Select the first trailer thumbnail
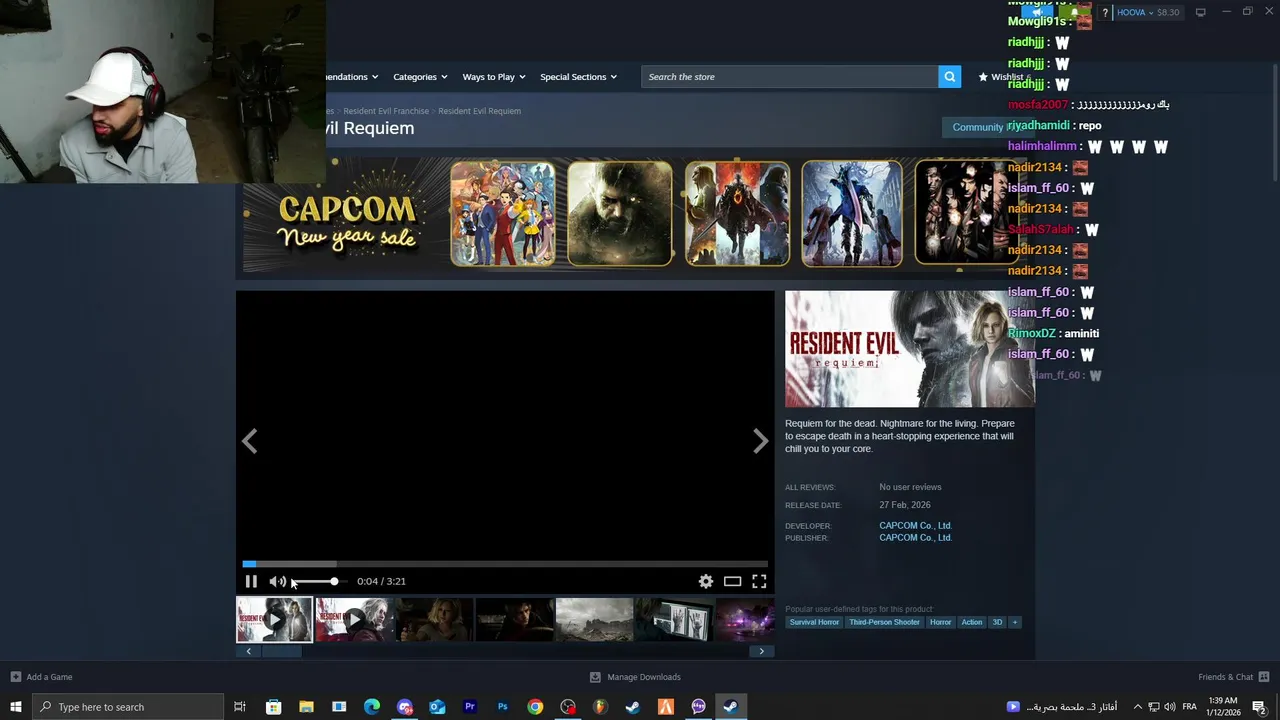Screen dimensions: 1280x720 coord(274,620)
